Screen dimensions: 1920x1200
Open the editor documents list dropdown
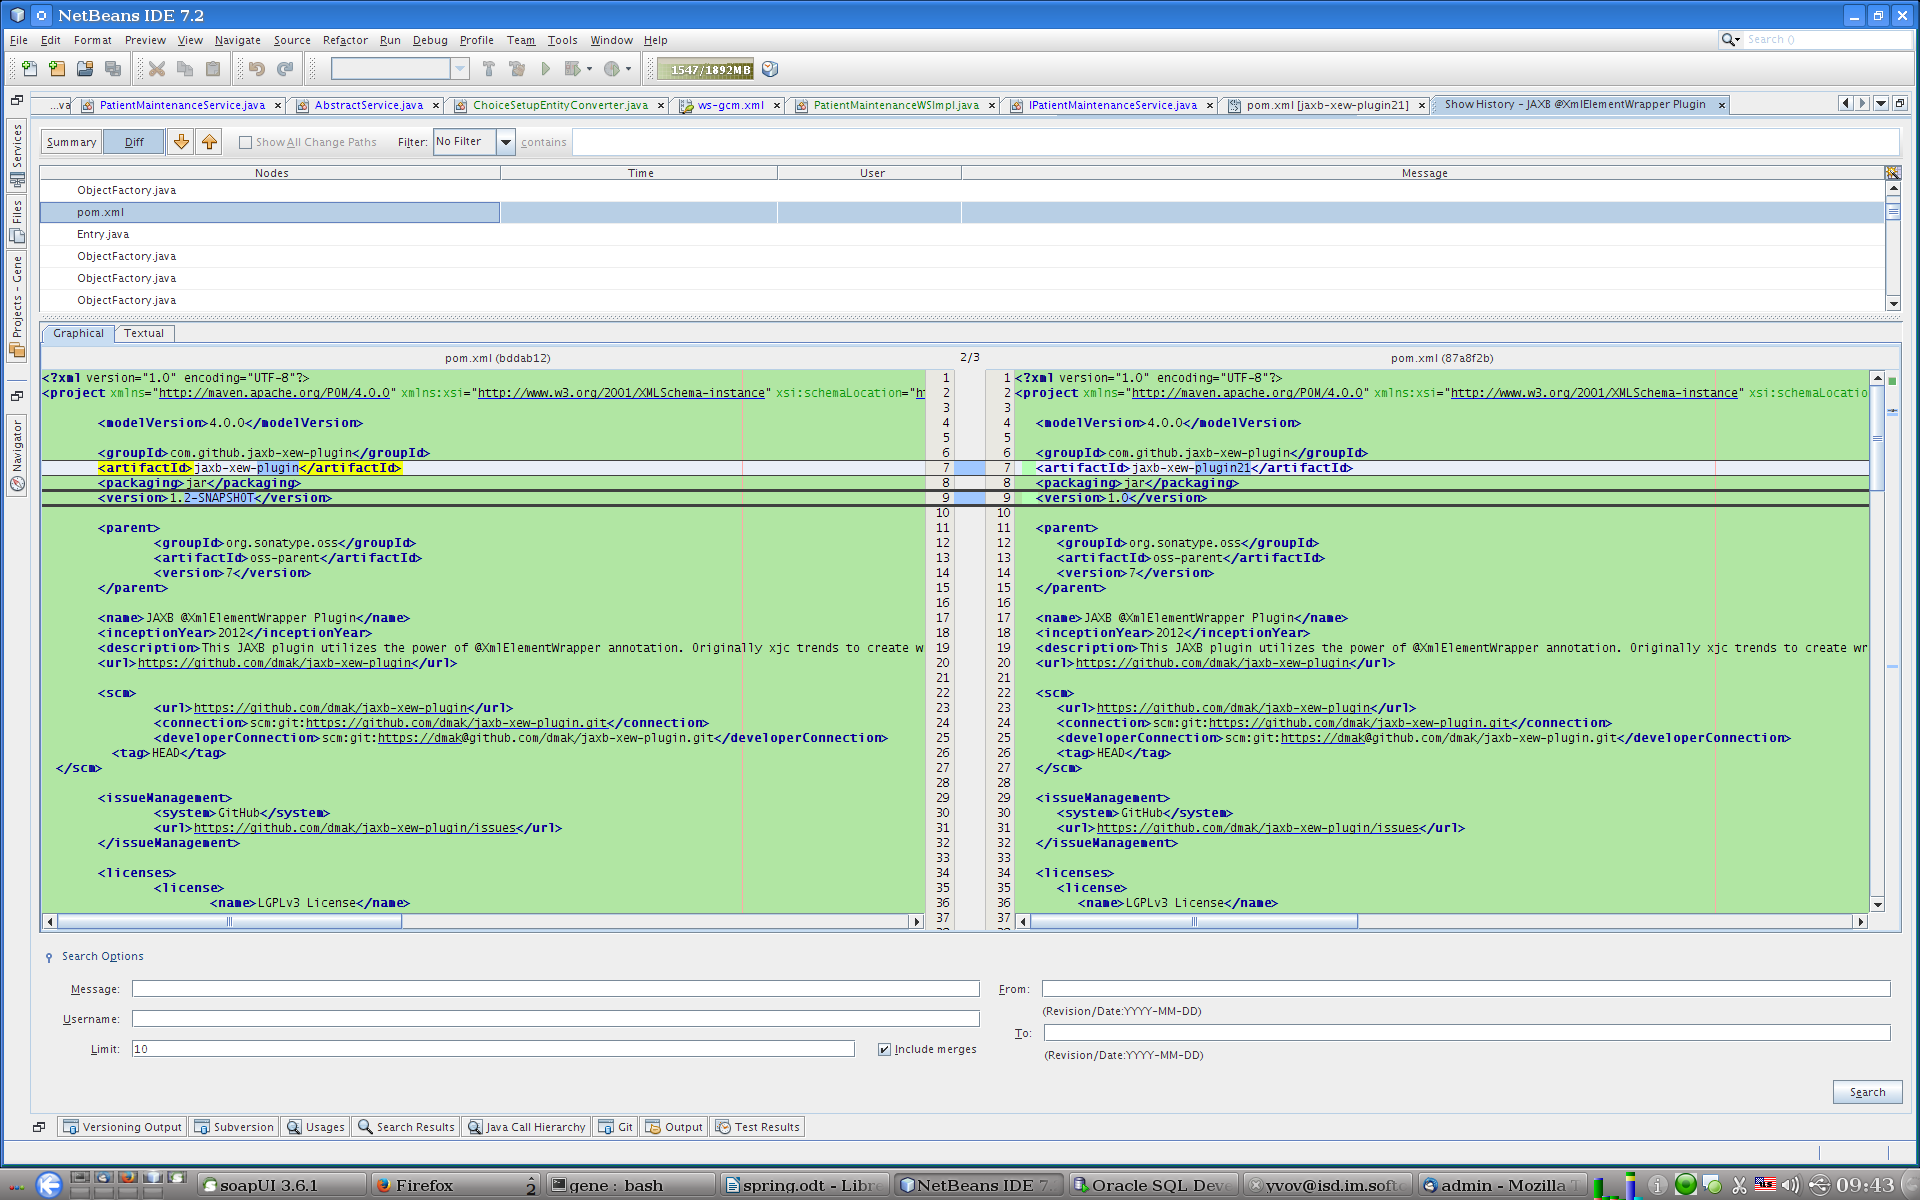(1881, 103)
